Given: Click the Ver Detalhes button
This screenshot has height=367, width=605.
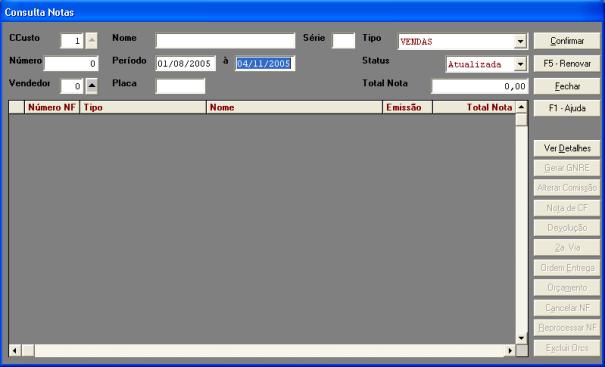Looking at the screenshot, I should pyautogui.click(x=567, y=149).
